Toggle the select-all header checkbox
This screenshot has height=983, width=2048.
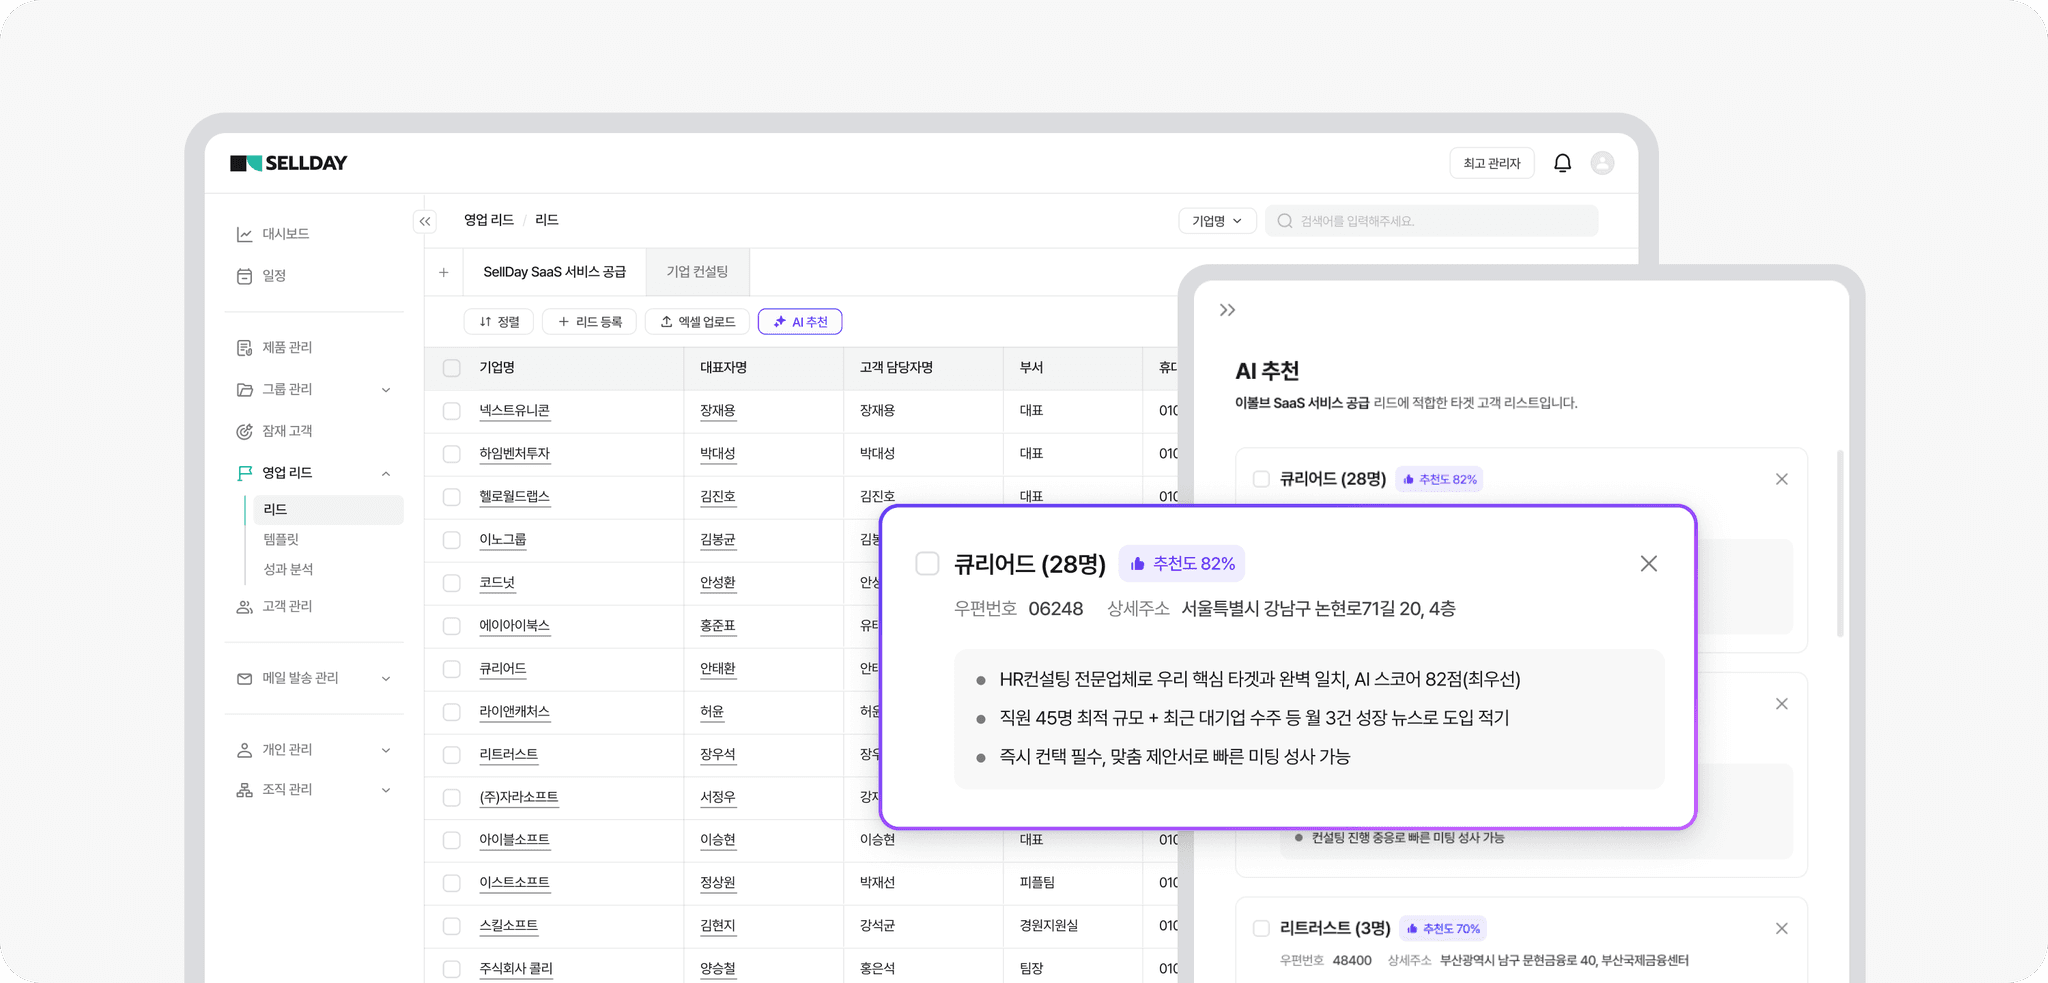452,368
